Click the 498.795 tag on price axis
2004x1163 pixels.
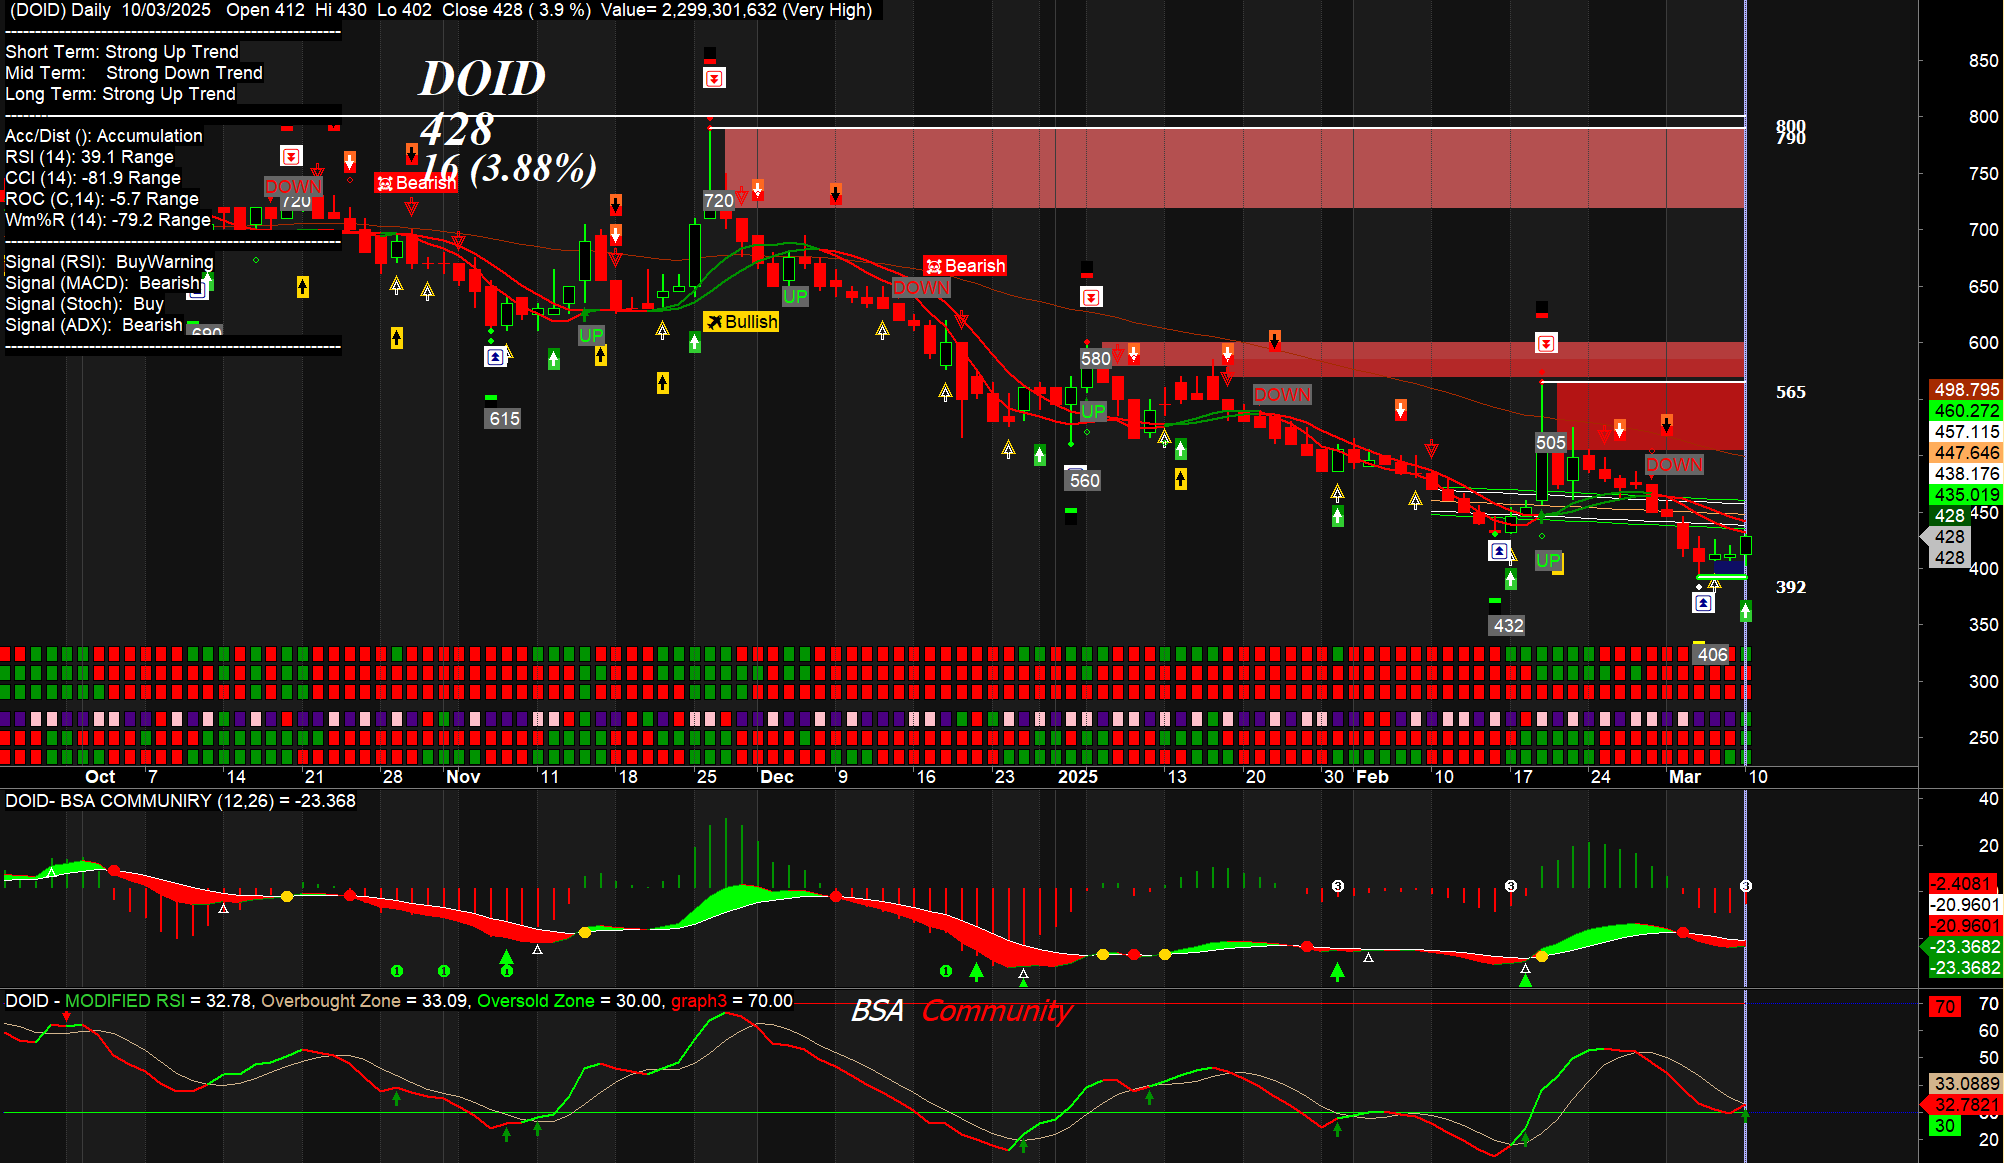click(1965, 390)
